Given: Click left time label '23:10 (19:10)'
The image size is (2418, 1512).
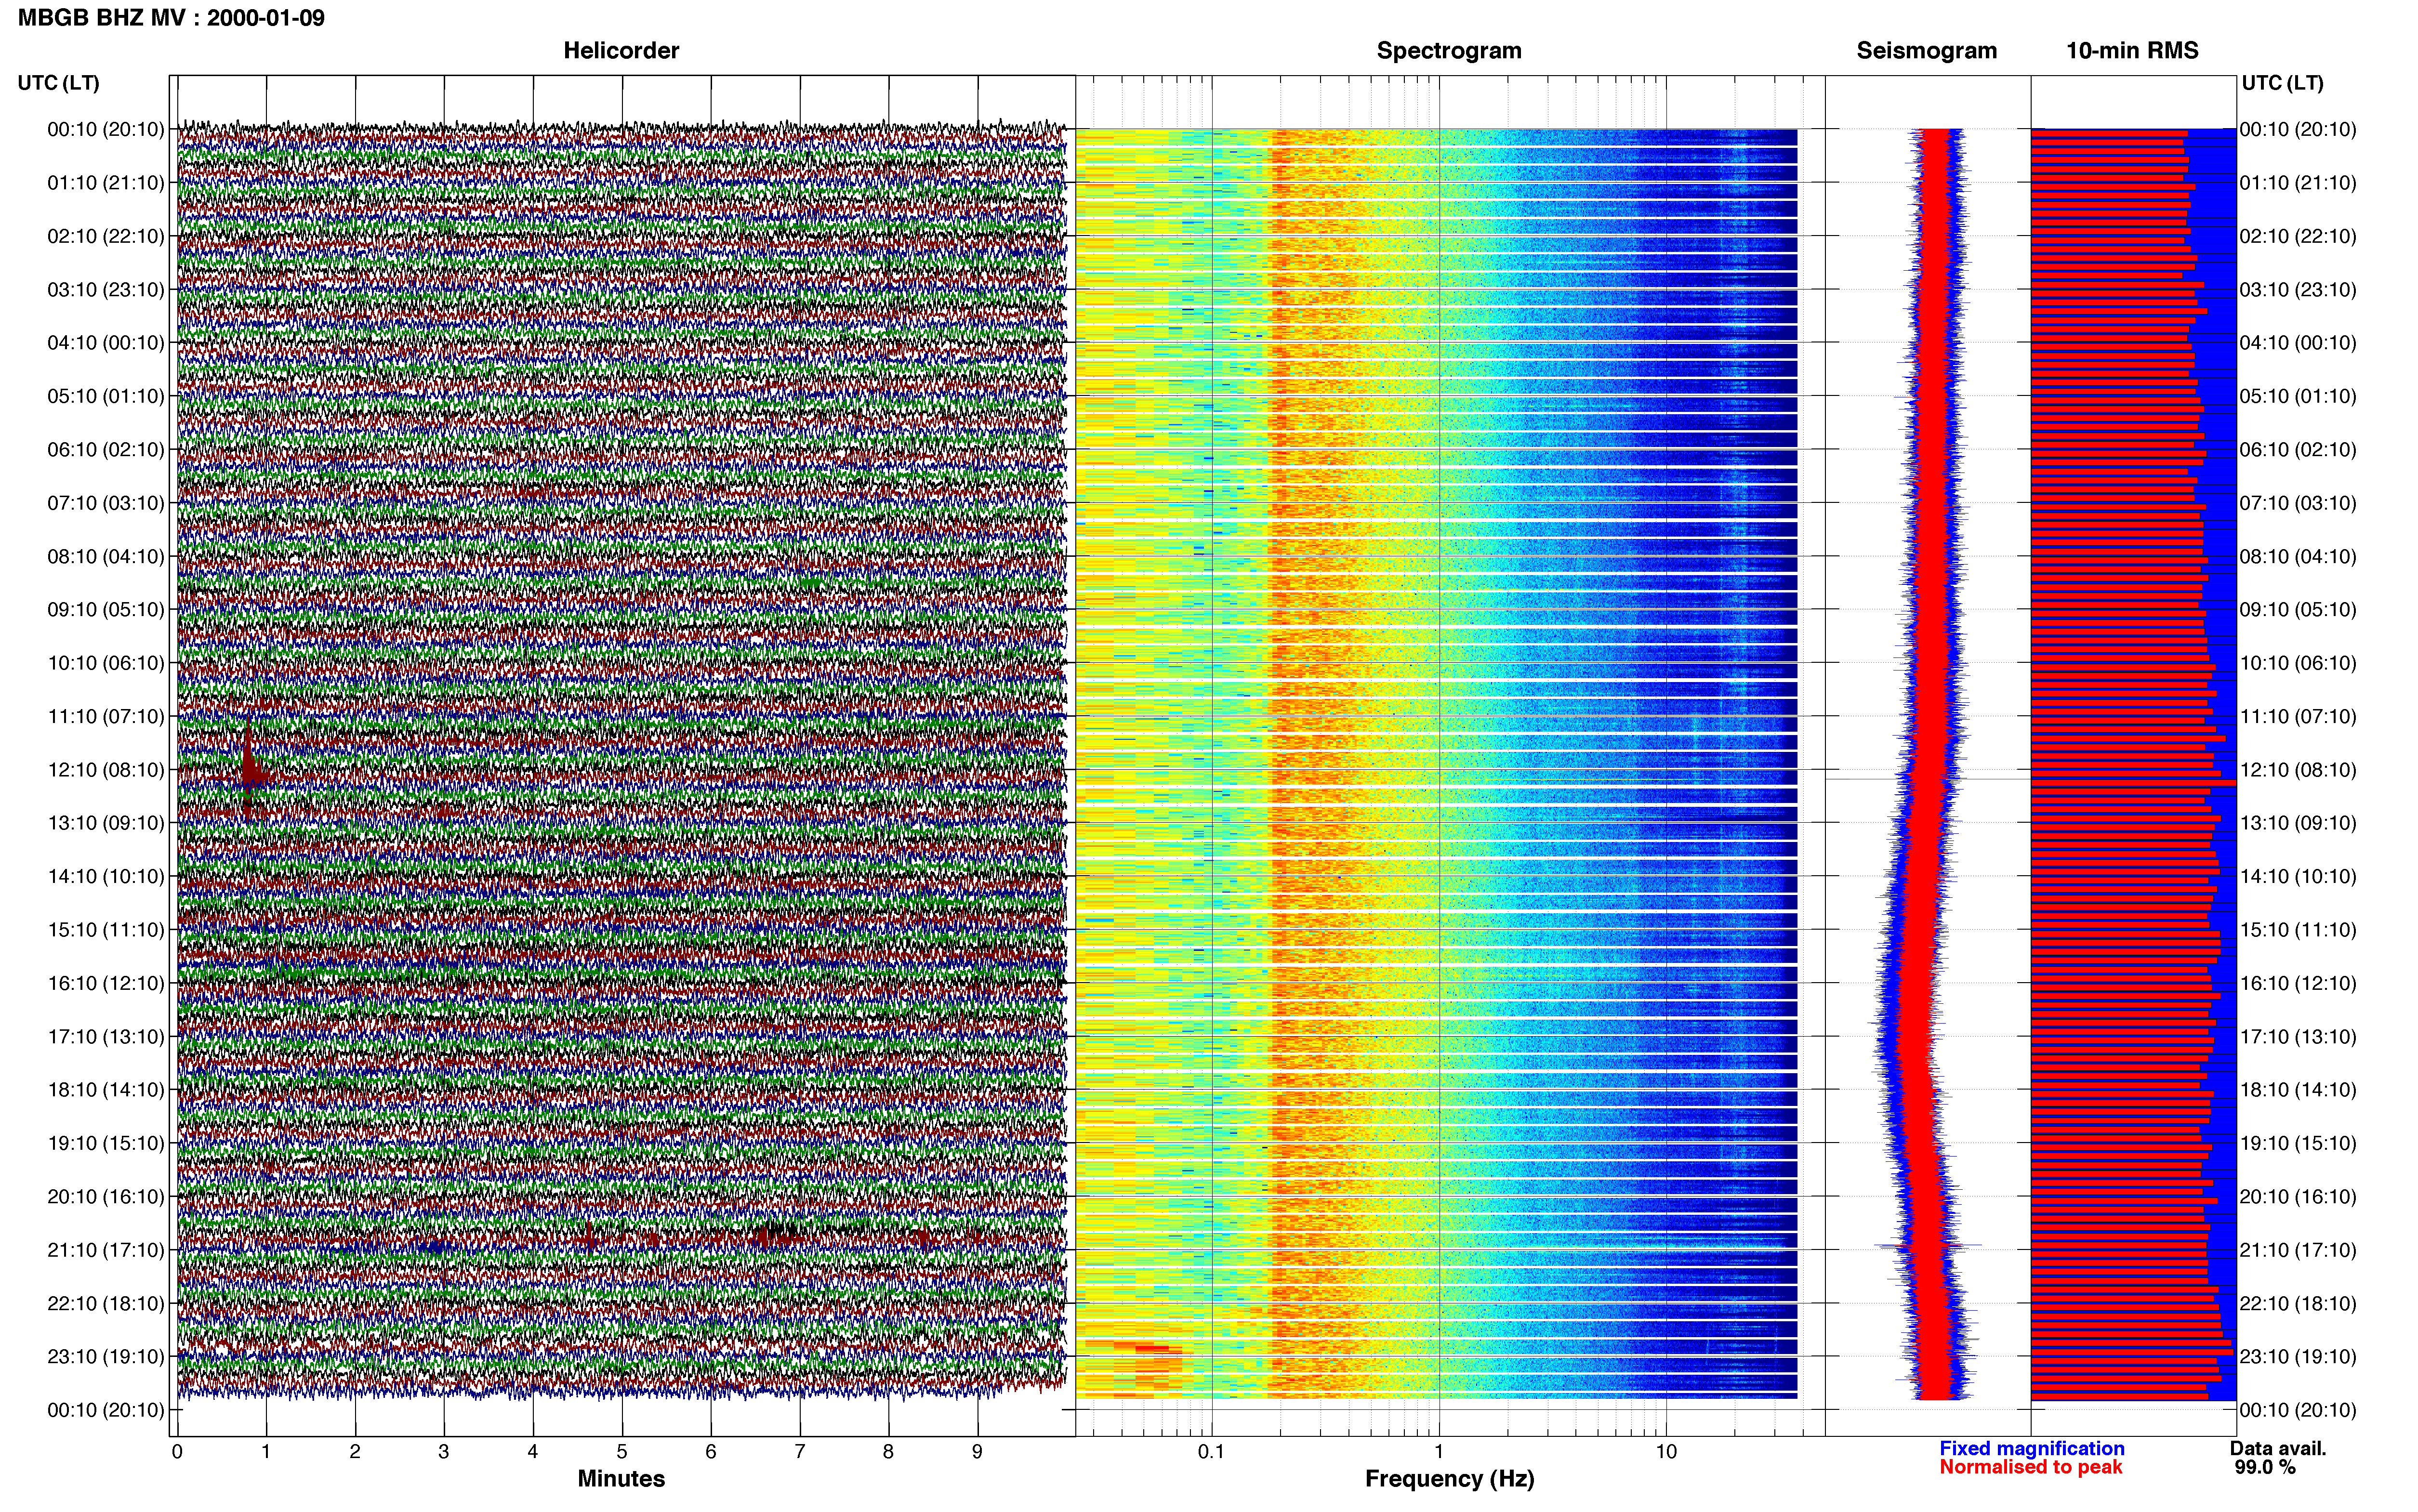Looking at the screenshot, I should click(106, 1357).
